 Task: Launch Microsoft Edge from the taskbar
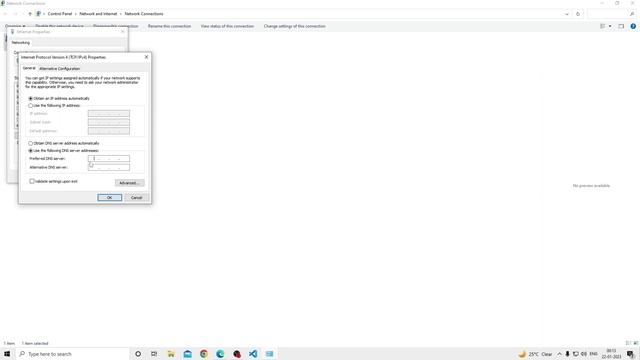click(220, 354)
